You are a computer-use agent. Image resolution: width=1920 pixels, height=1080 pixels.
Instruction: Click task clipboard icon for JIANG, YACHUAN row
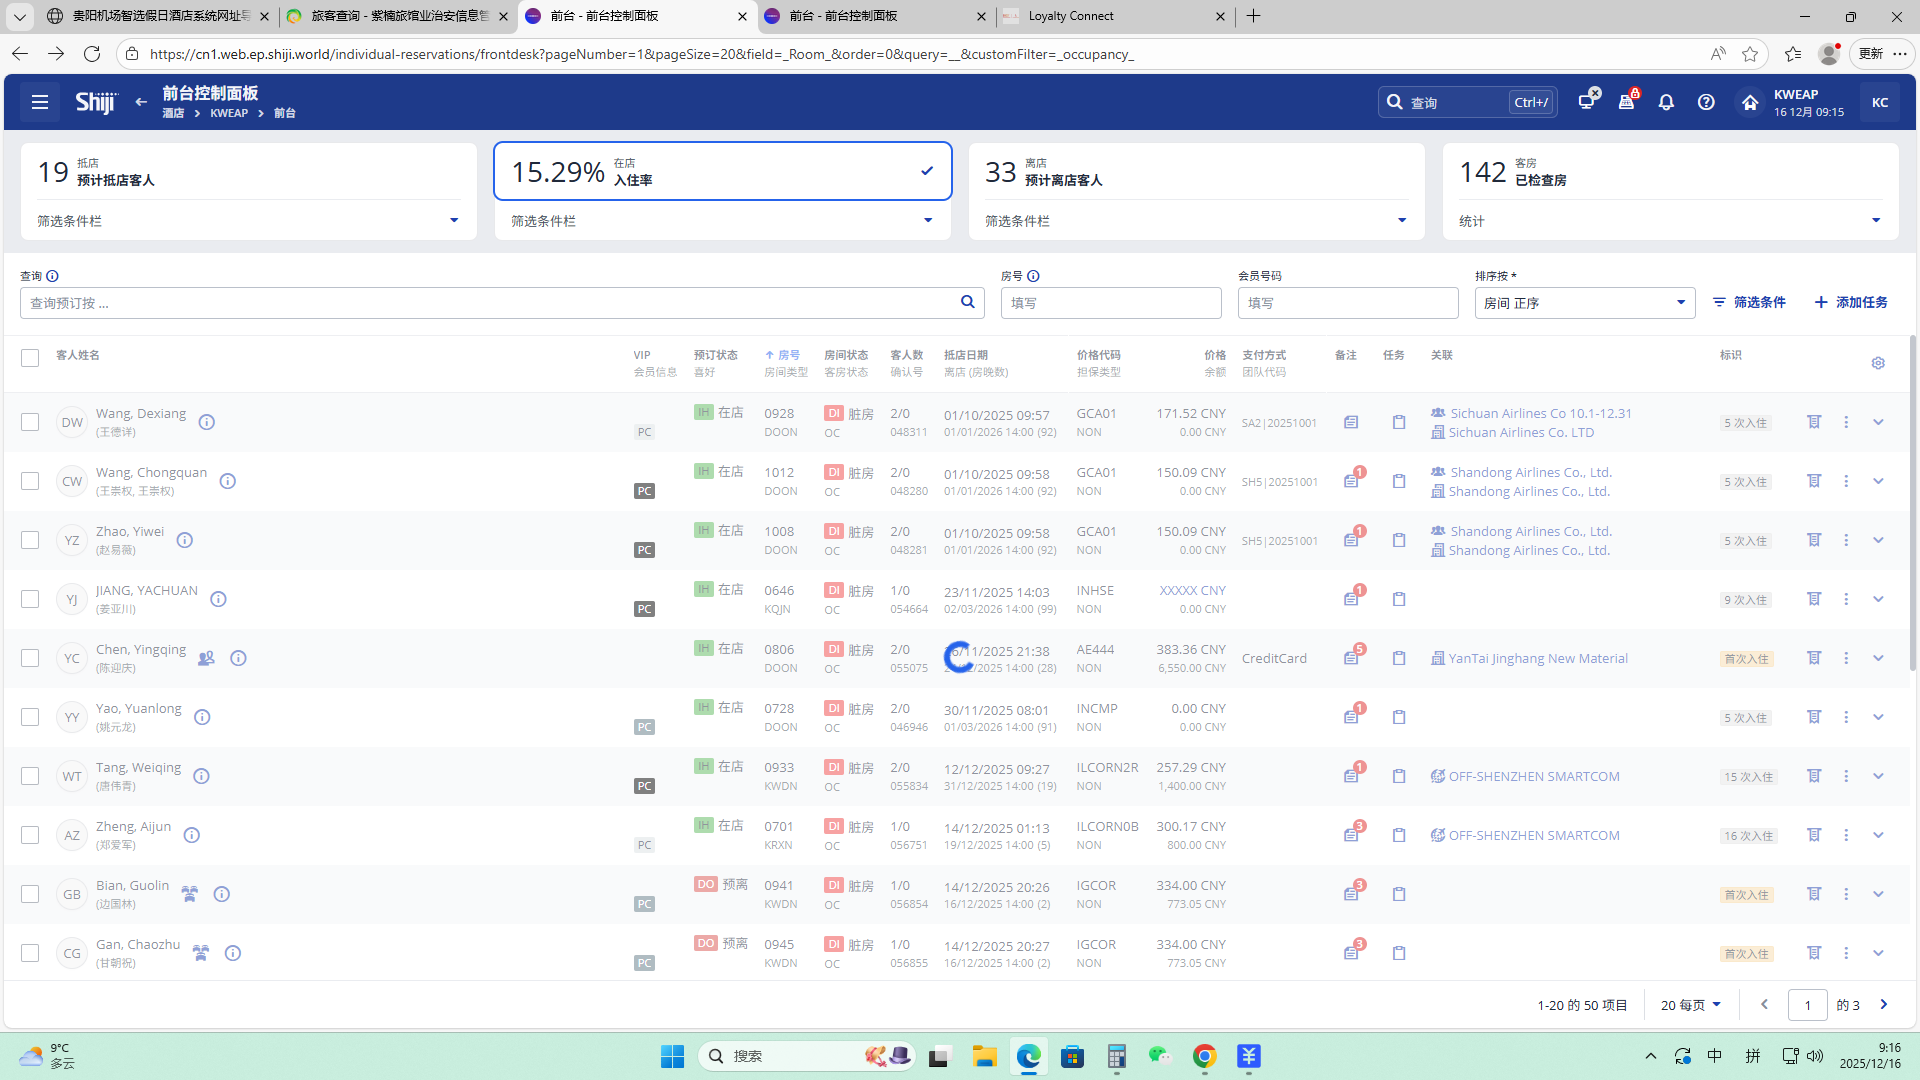pyautogui.click(x=1399, y=599)
